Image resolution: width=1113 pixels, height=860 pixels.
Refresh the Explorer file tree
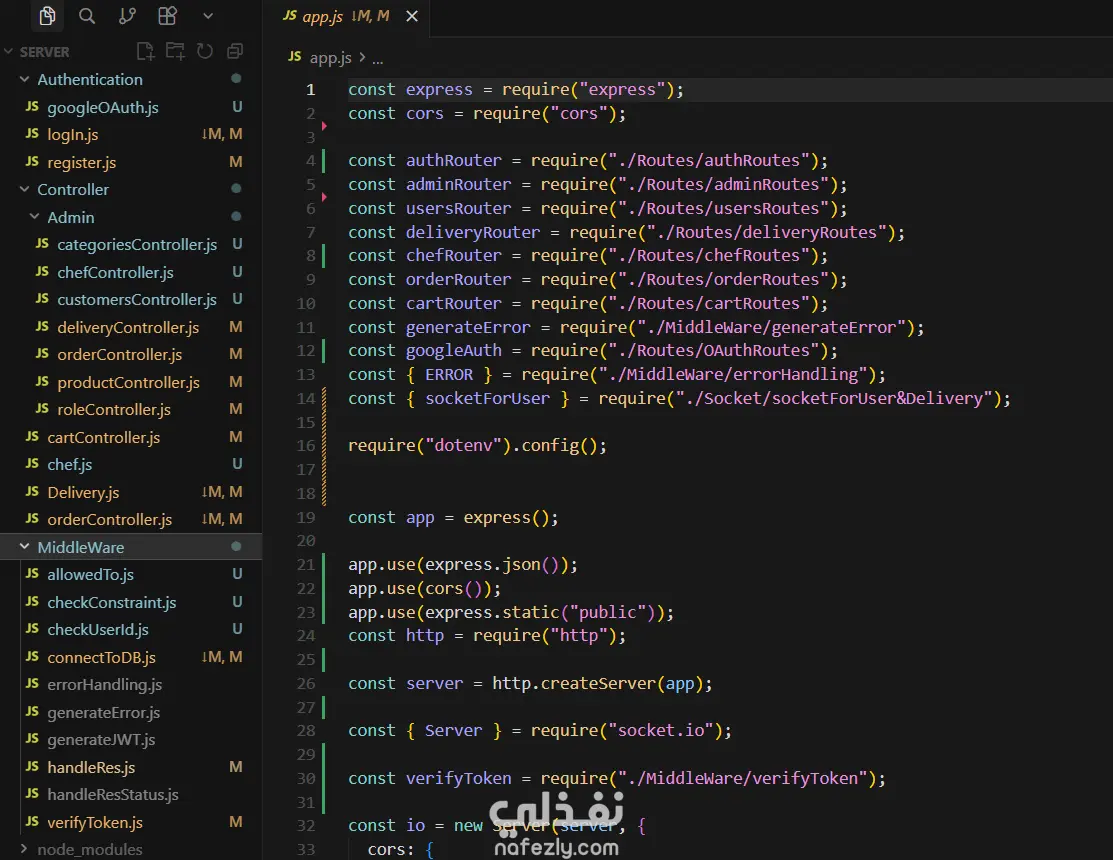[205, 51]
